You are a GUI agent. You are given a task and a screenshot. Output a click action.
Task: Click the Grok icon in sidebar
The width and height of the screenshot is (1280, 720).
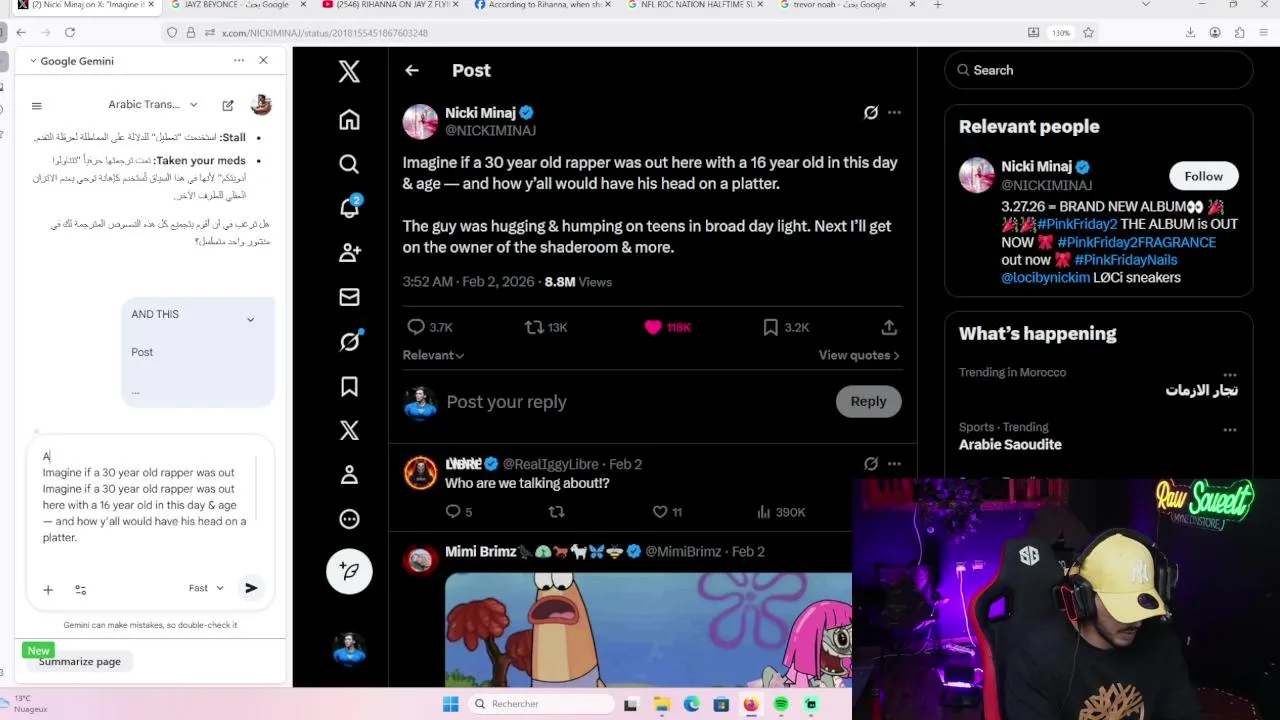coord(349,341)
